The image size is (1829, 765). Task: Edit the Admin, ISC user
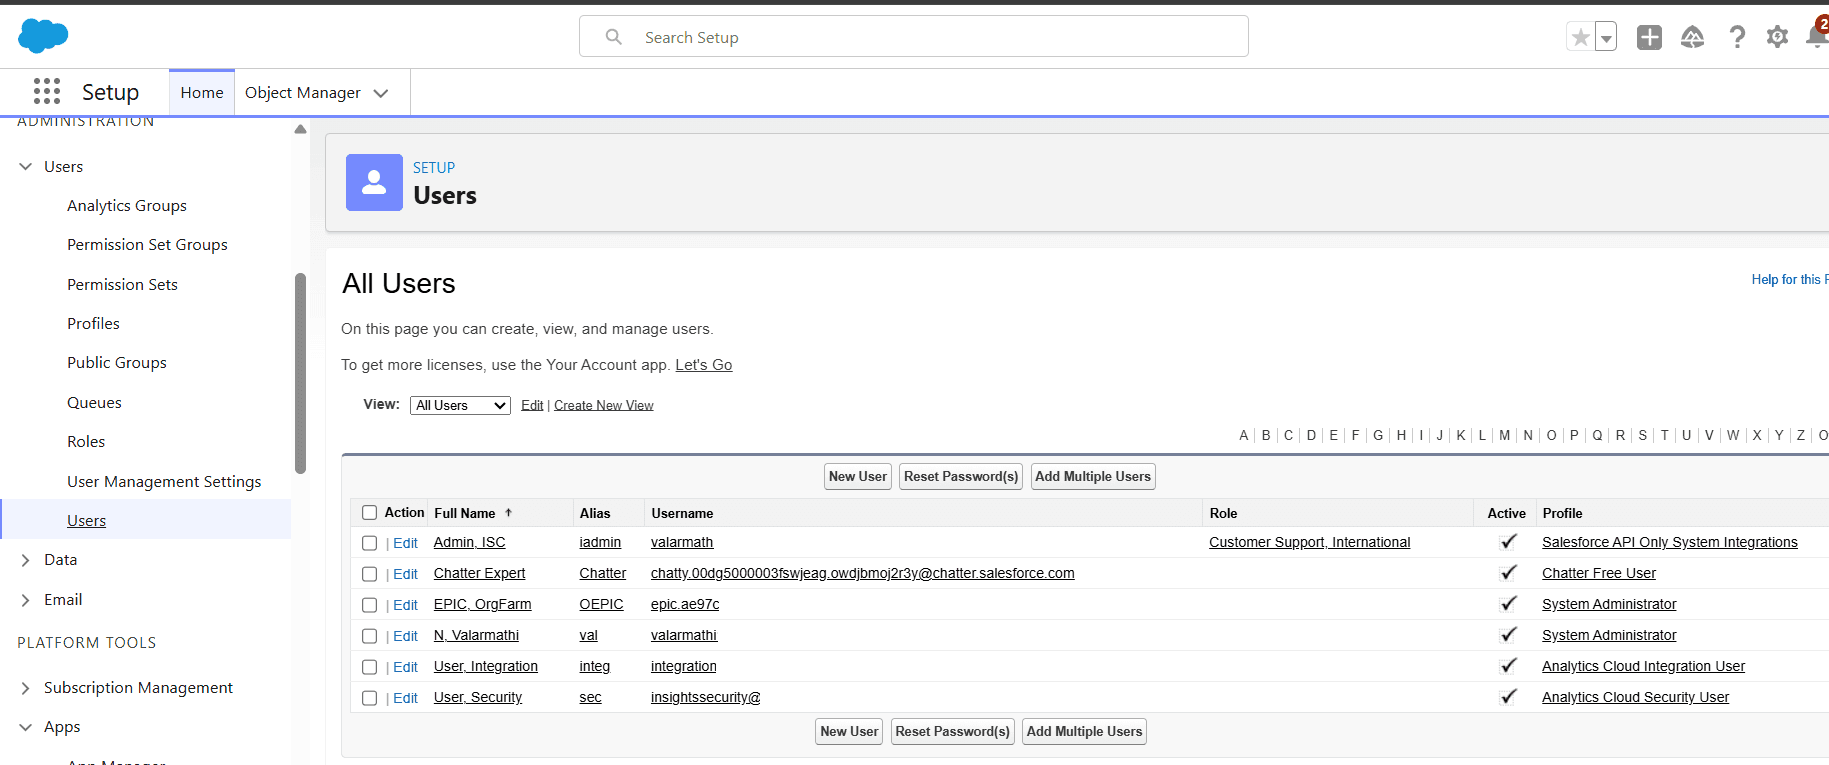coord(405,543)
